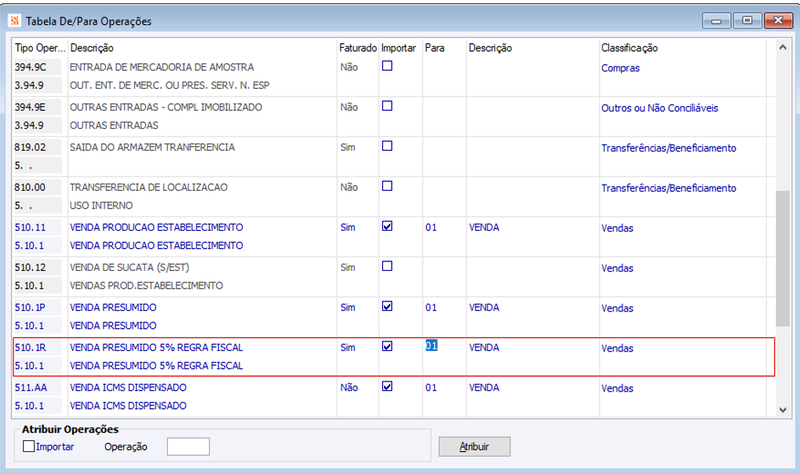Click the Classificação column header

(x=629, y=48)
